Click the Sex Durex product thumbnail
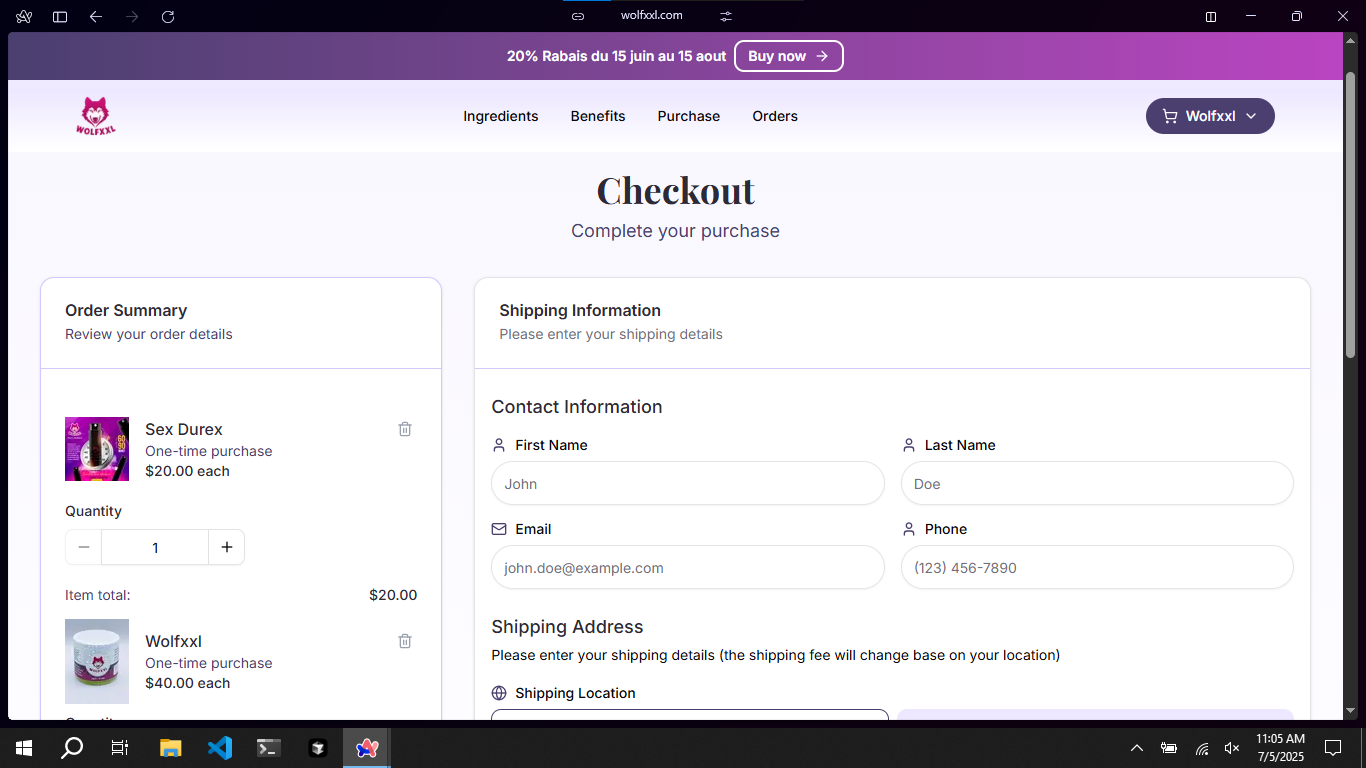Image resolution: width=1366 pixels, height=768 pixels. pyautogui.click(x=97, y=449)
